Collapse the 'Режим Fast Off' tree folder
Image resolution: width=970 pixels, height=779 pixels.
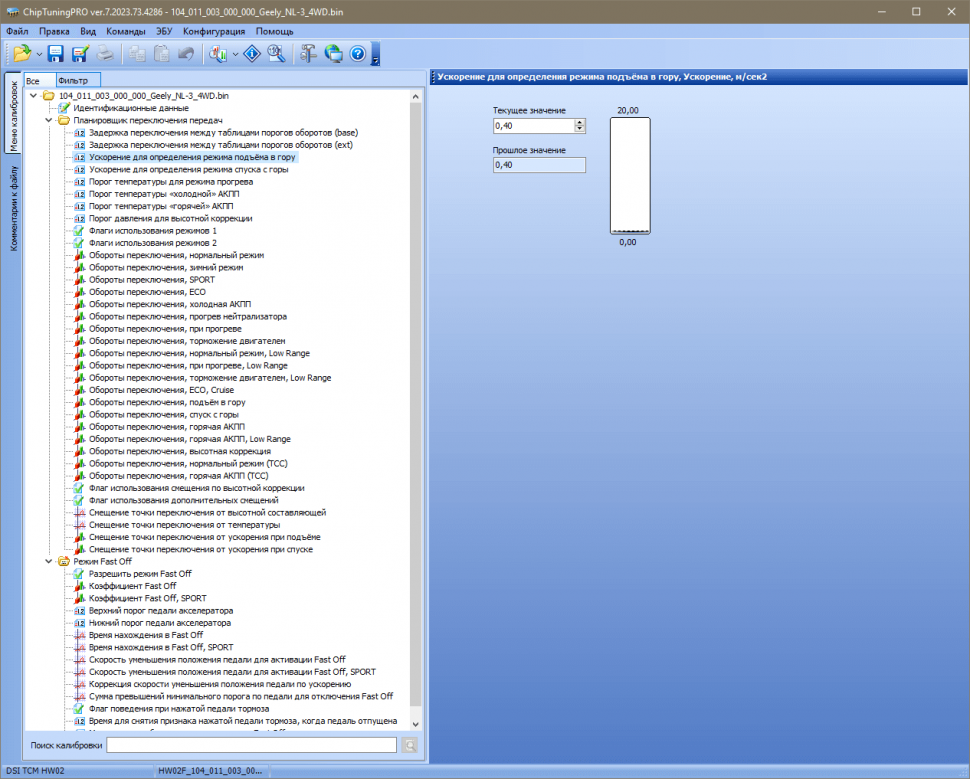coord(49,562)
